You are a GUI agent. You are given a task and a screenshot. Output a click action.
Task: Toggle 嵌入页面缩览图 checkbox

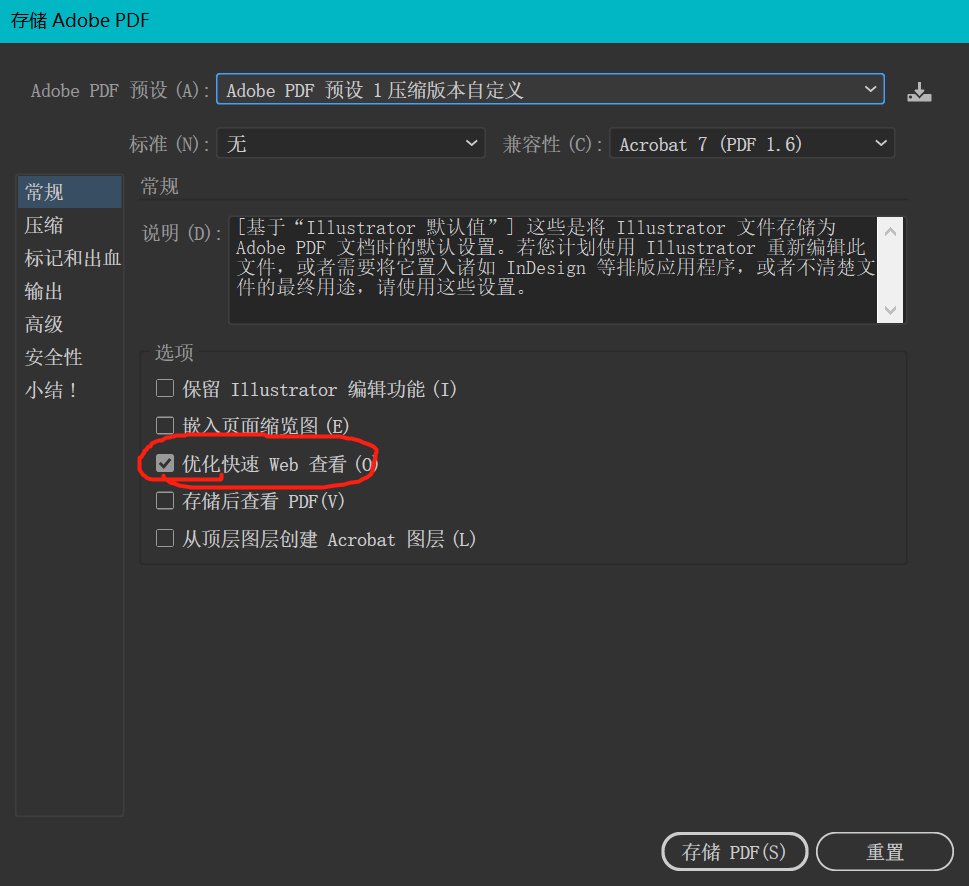(x=165, y=425)
